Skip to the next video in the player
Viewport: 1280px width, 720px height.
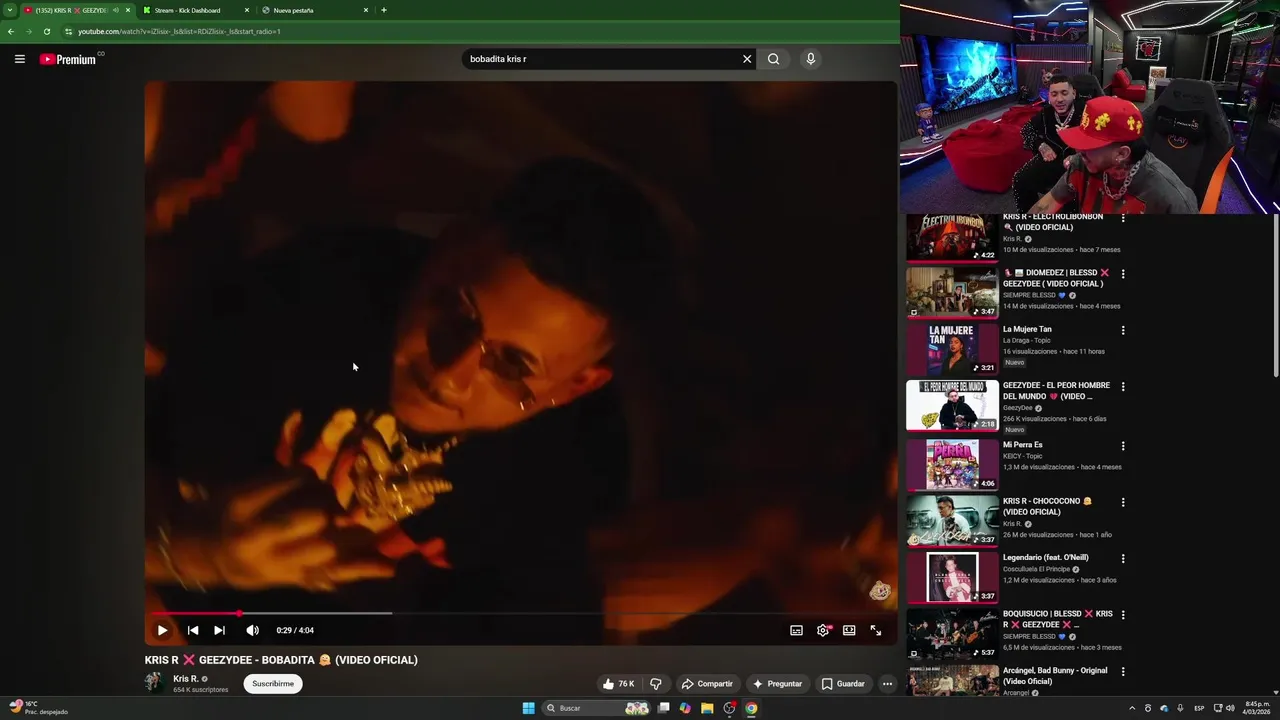(219, 630)
